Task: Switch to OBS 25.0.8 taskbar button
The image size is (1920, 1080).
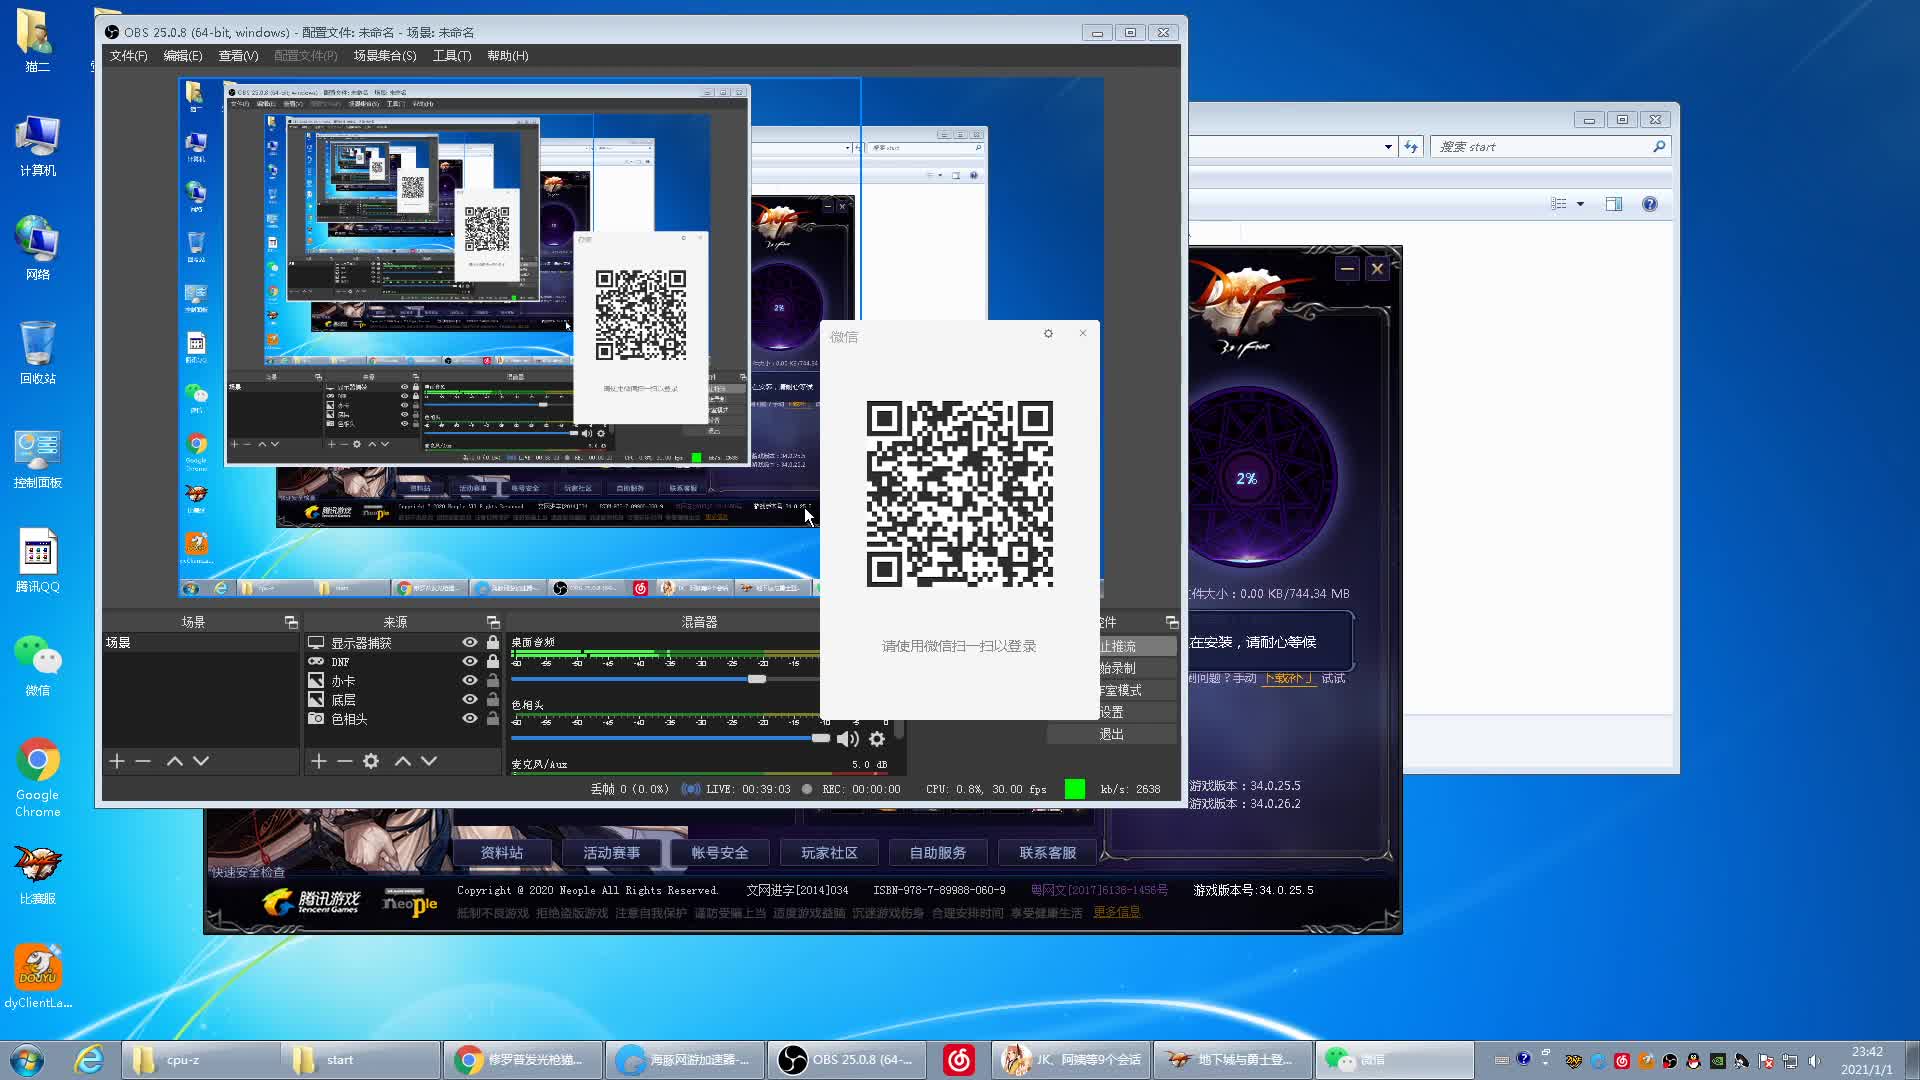Action: 846,1059
